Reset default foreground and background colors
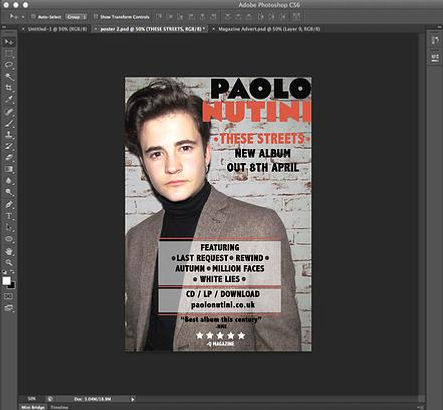Screen dimensions: 443x410 click(5, 273)
